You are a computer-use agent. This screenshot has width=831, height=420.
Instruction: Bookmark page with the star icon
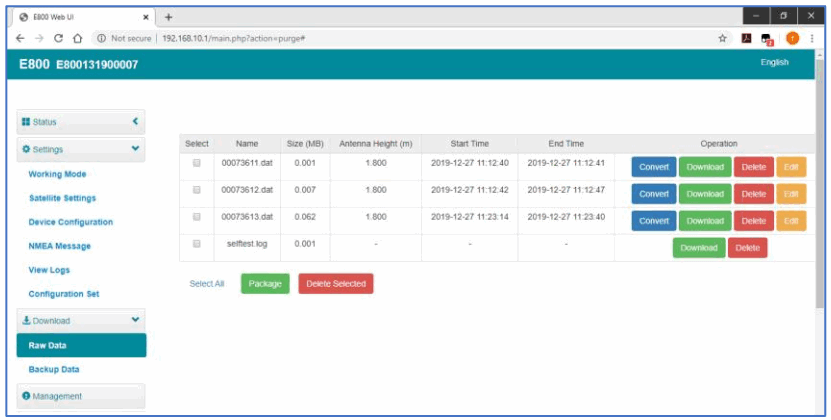click(722, 38)
